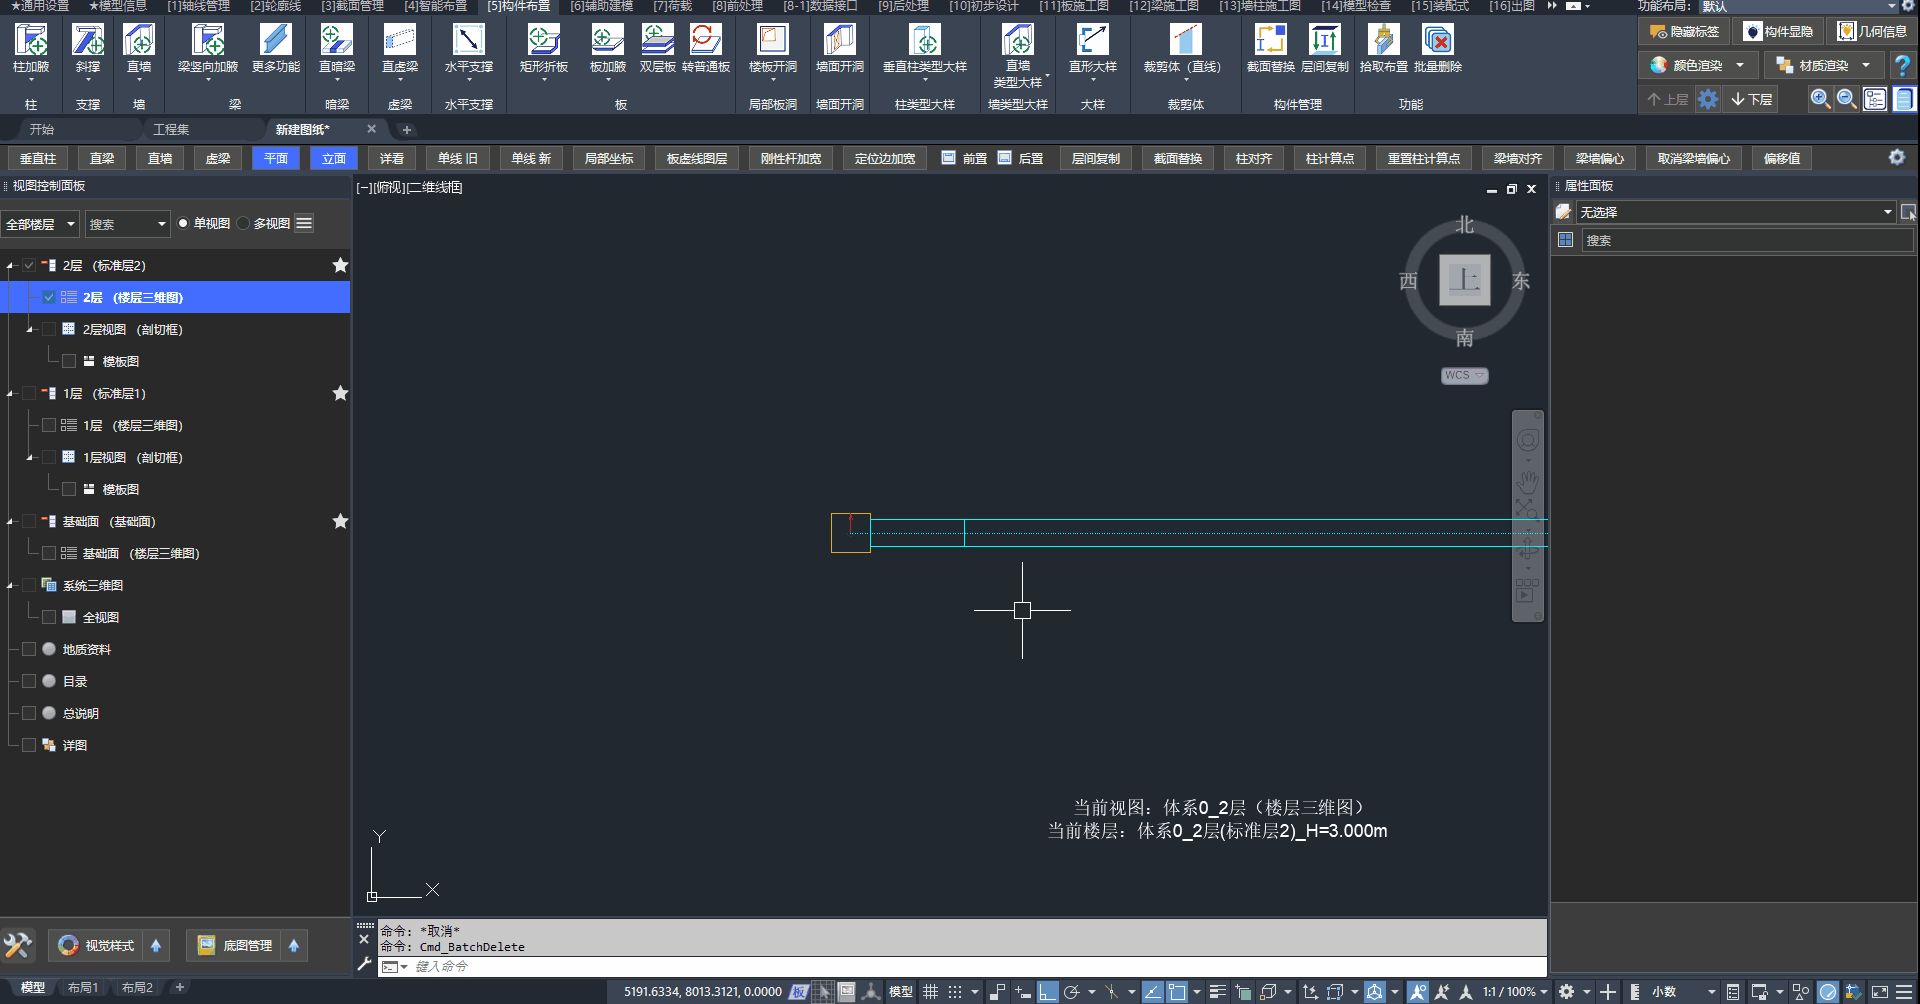1920x1004 pixels.
Task: Select the 水平支撑 horizontal brace tool
Action: [469, 49]
